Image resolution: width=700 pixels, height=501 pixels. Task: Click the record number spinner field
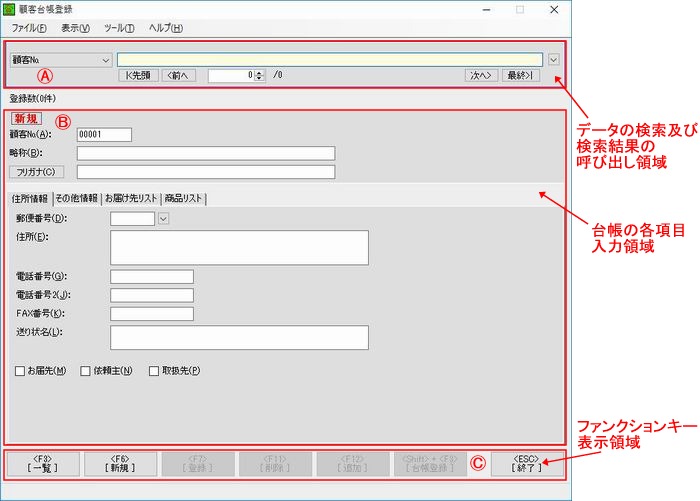[231, 75]
